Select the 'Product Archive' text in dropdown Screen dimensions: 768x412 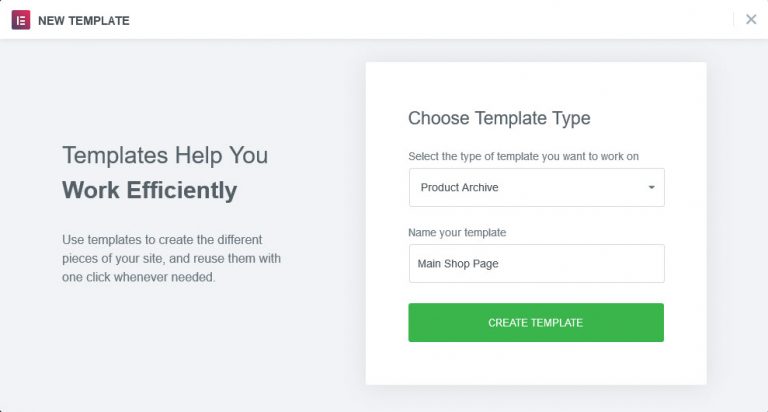pos(459,187)
